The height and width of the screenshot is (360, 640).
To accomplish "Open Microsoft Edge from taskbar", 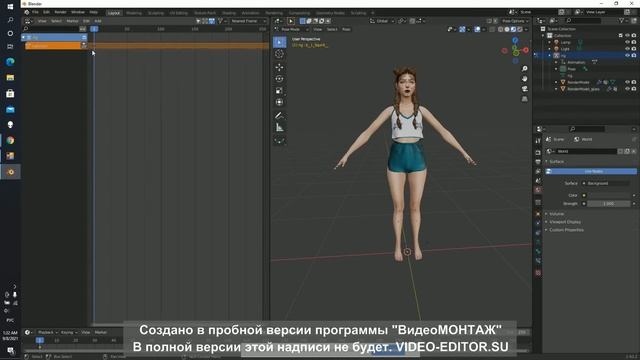I will tap(10, 62).
